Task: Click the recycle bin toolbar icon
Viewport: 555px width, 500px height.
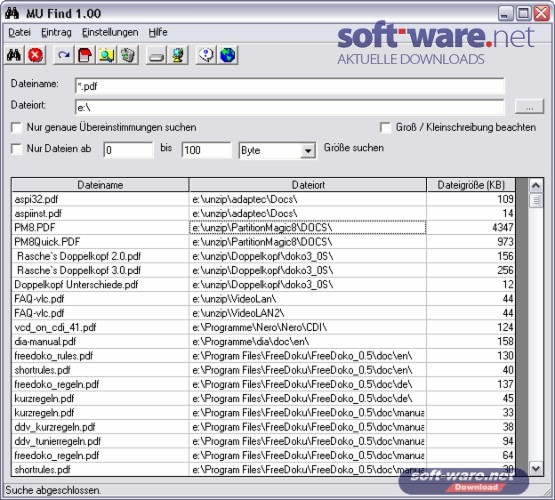Action: (x=128, y=55)
